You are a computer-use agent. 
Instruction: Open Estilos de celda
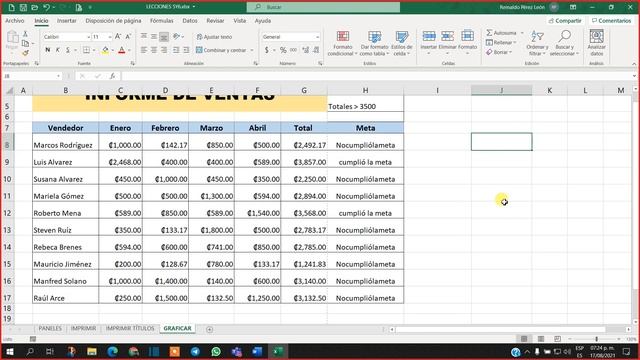click(x=402, y=43)
